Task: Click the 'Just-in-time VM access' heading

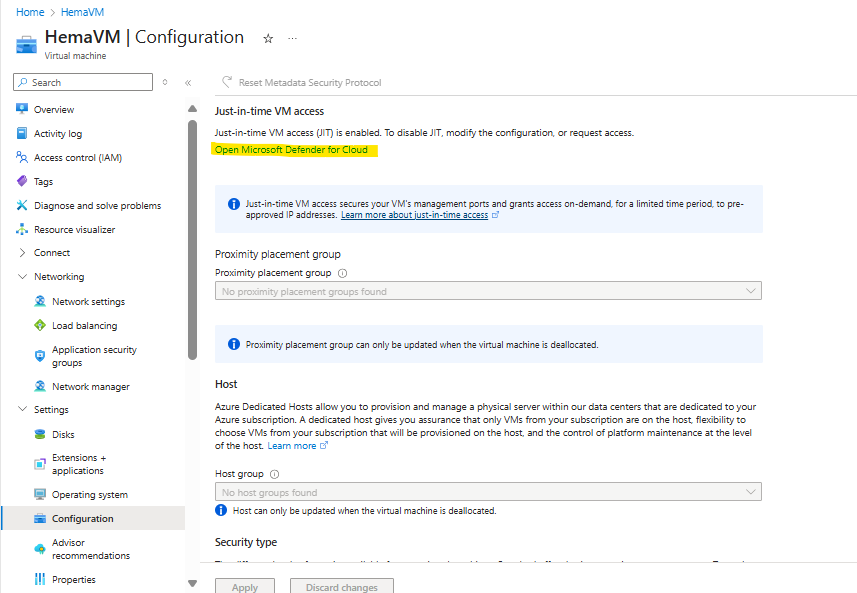Action: pyautogui.click(x=269, y=111)
